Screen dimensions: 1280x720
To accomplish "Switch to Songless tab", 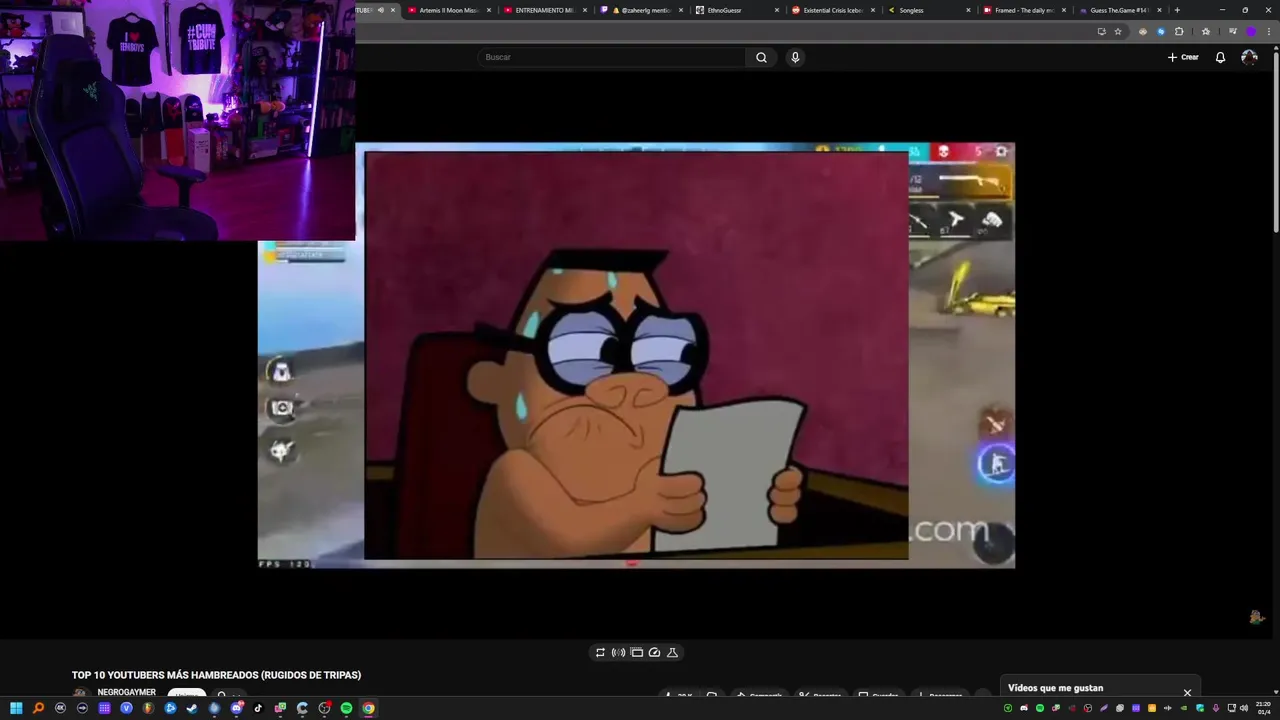I will point(930,10).
